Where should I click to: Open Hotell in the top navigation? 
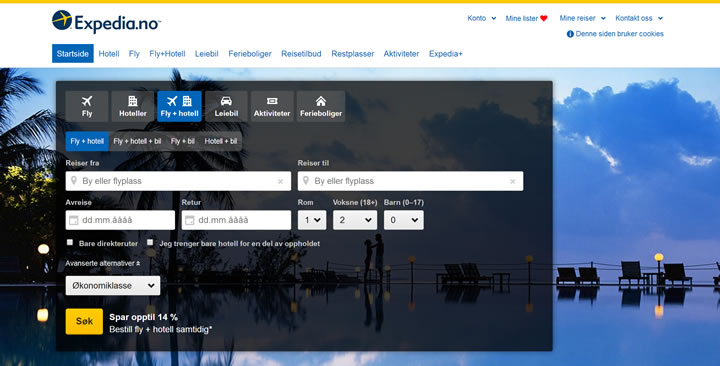[x=109, y=54]
